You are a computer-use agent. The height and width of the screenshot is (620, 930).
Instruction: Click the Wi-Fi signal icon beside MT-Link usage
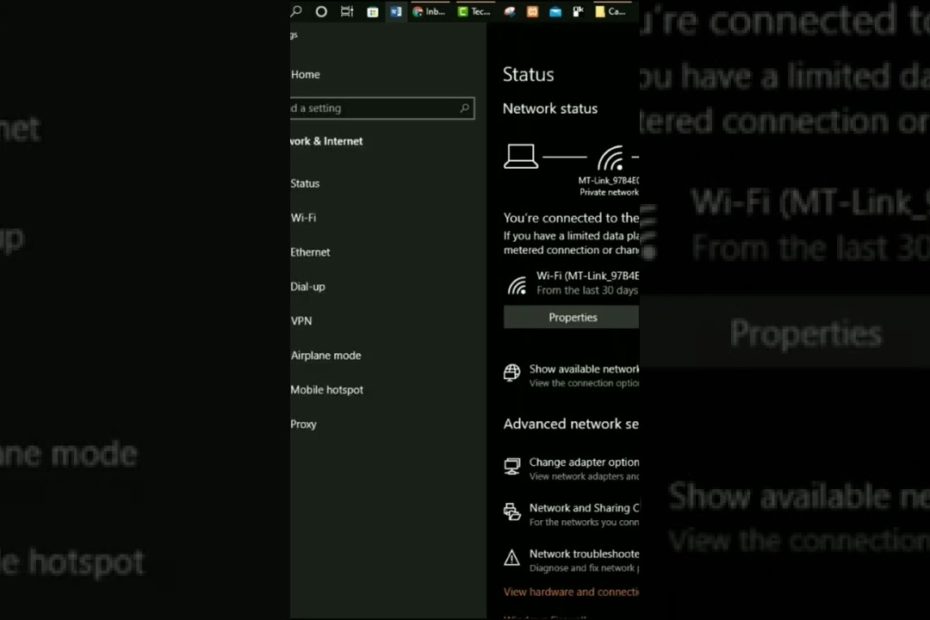[517, 285]
